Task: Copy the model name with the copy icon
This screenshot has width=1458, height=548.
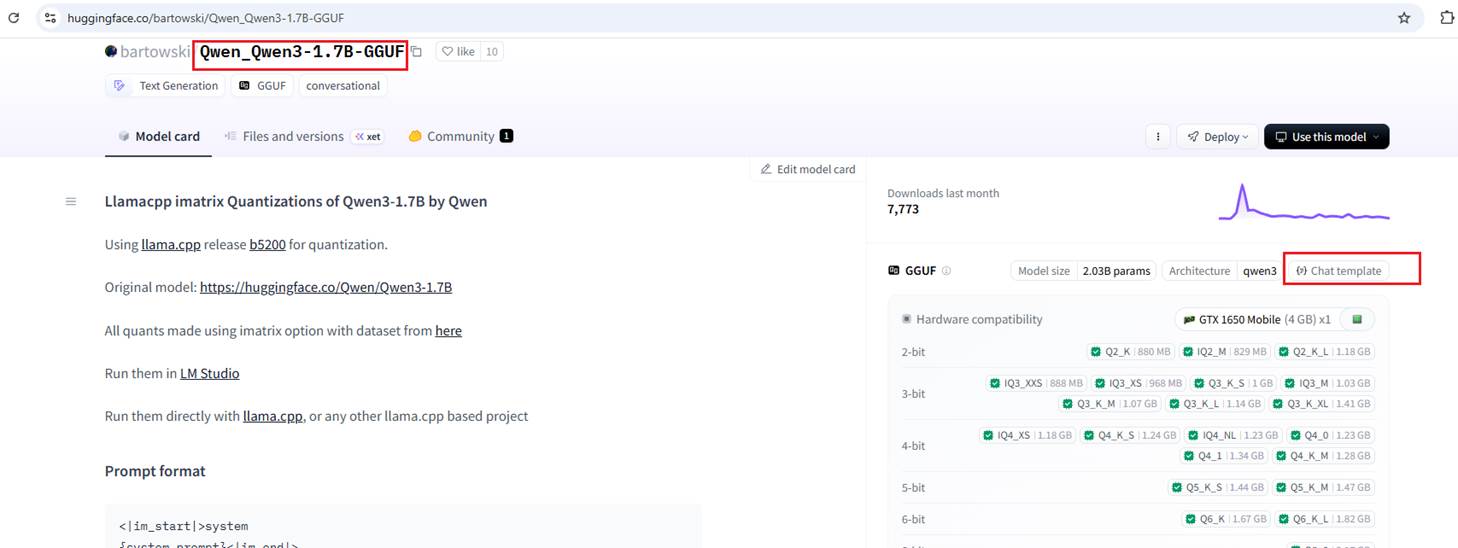Action: [417, 52]
